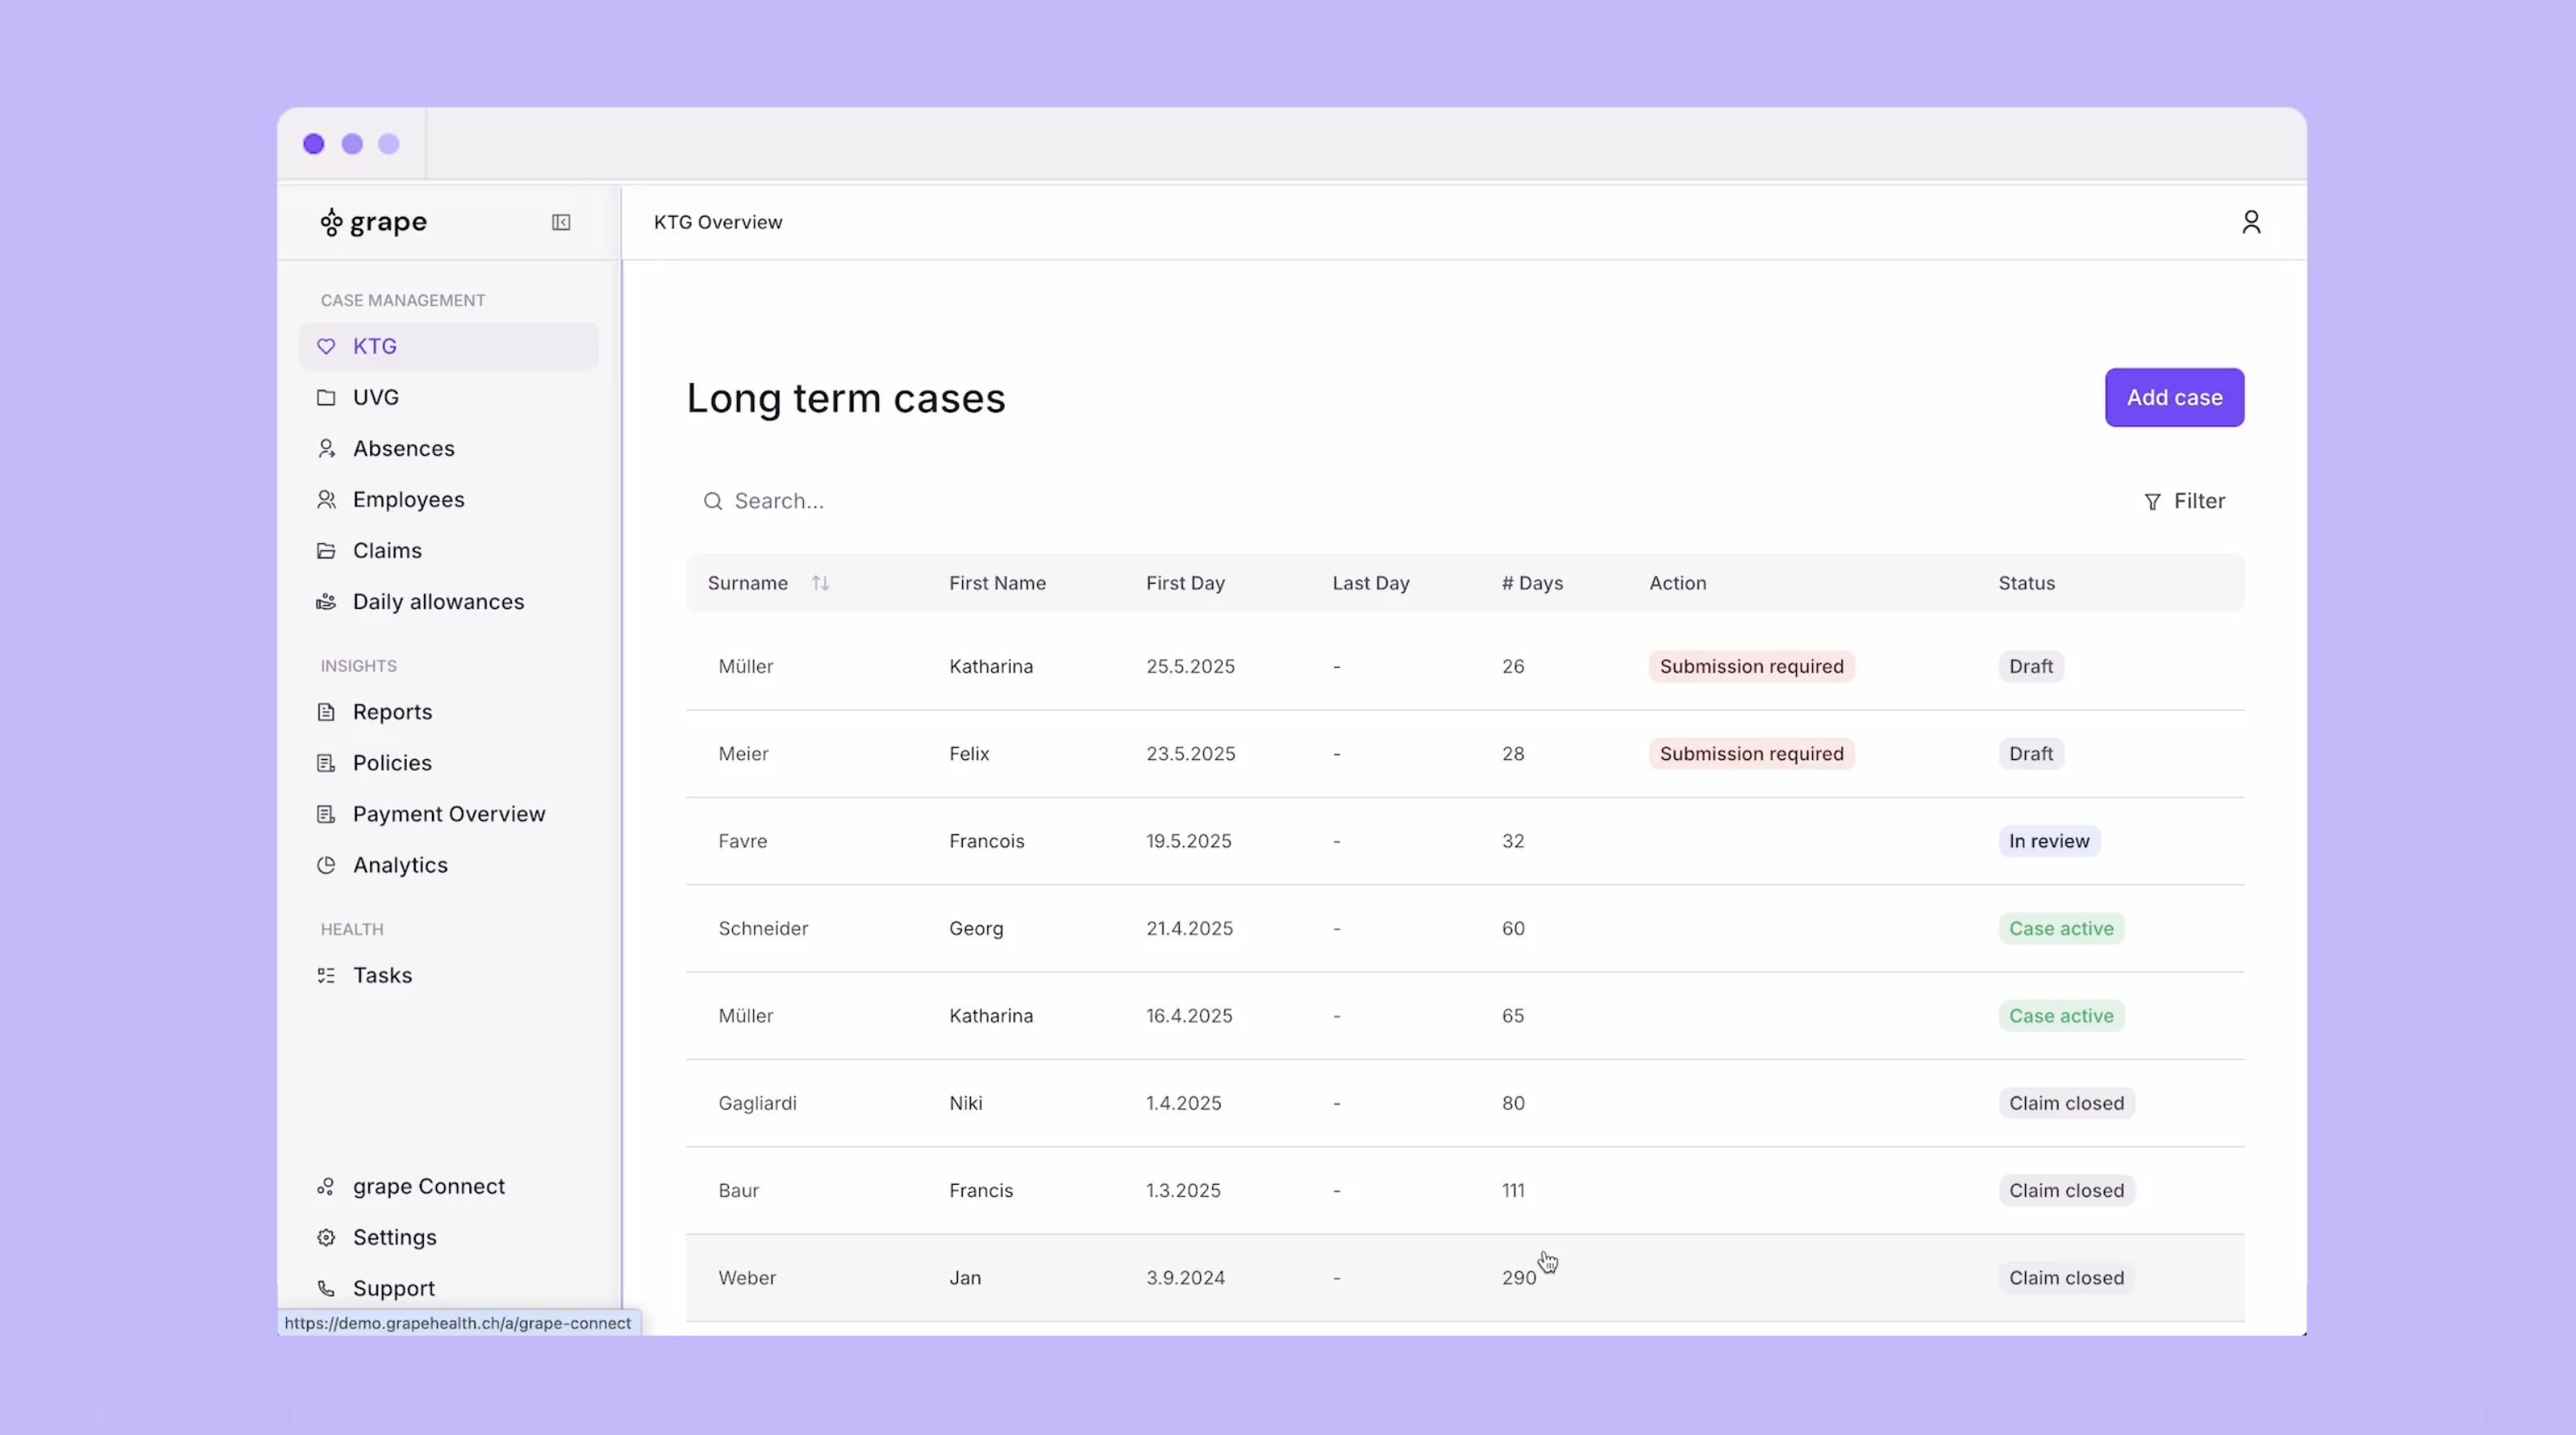This screenshot has width=2576, height=1435.
Task: Click Submission required badge in Felix row
Action: coord(1751,754)
